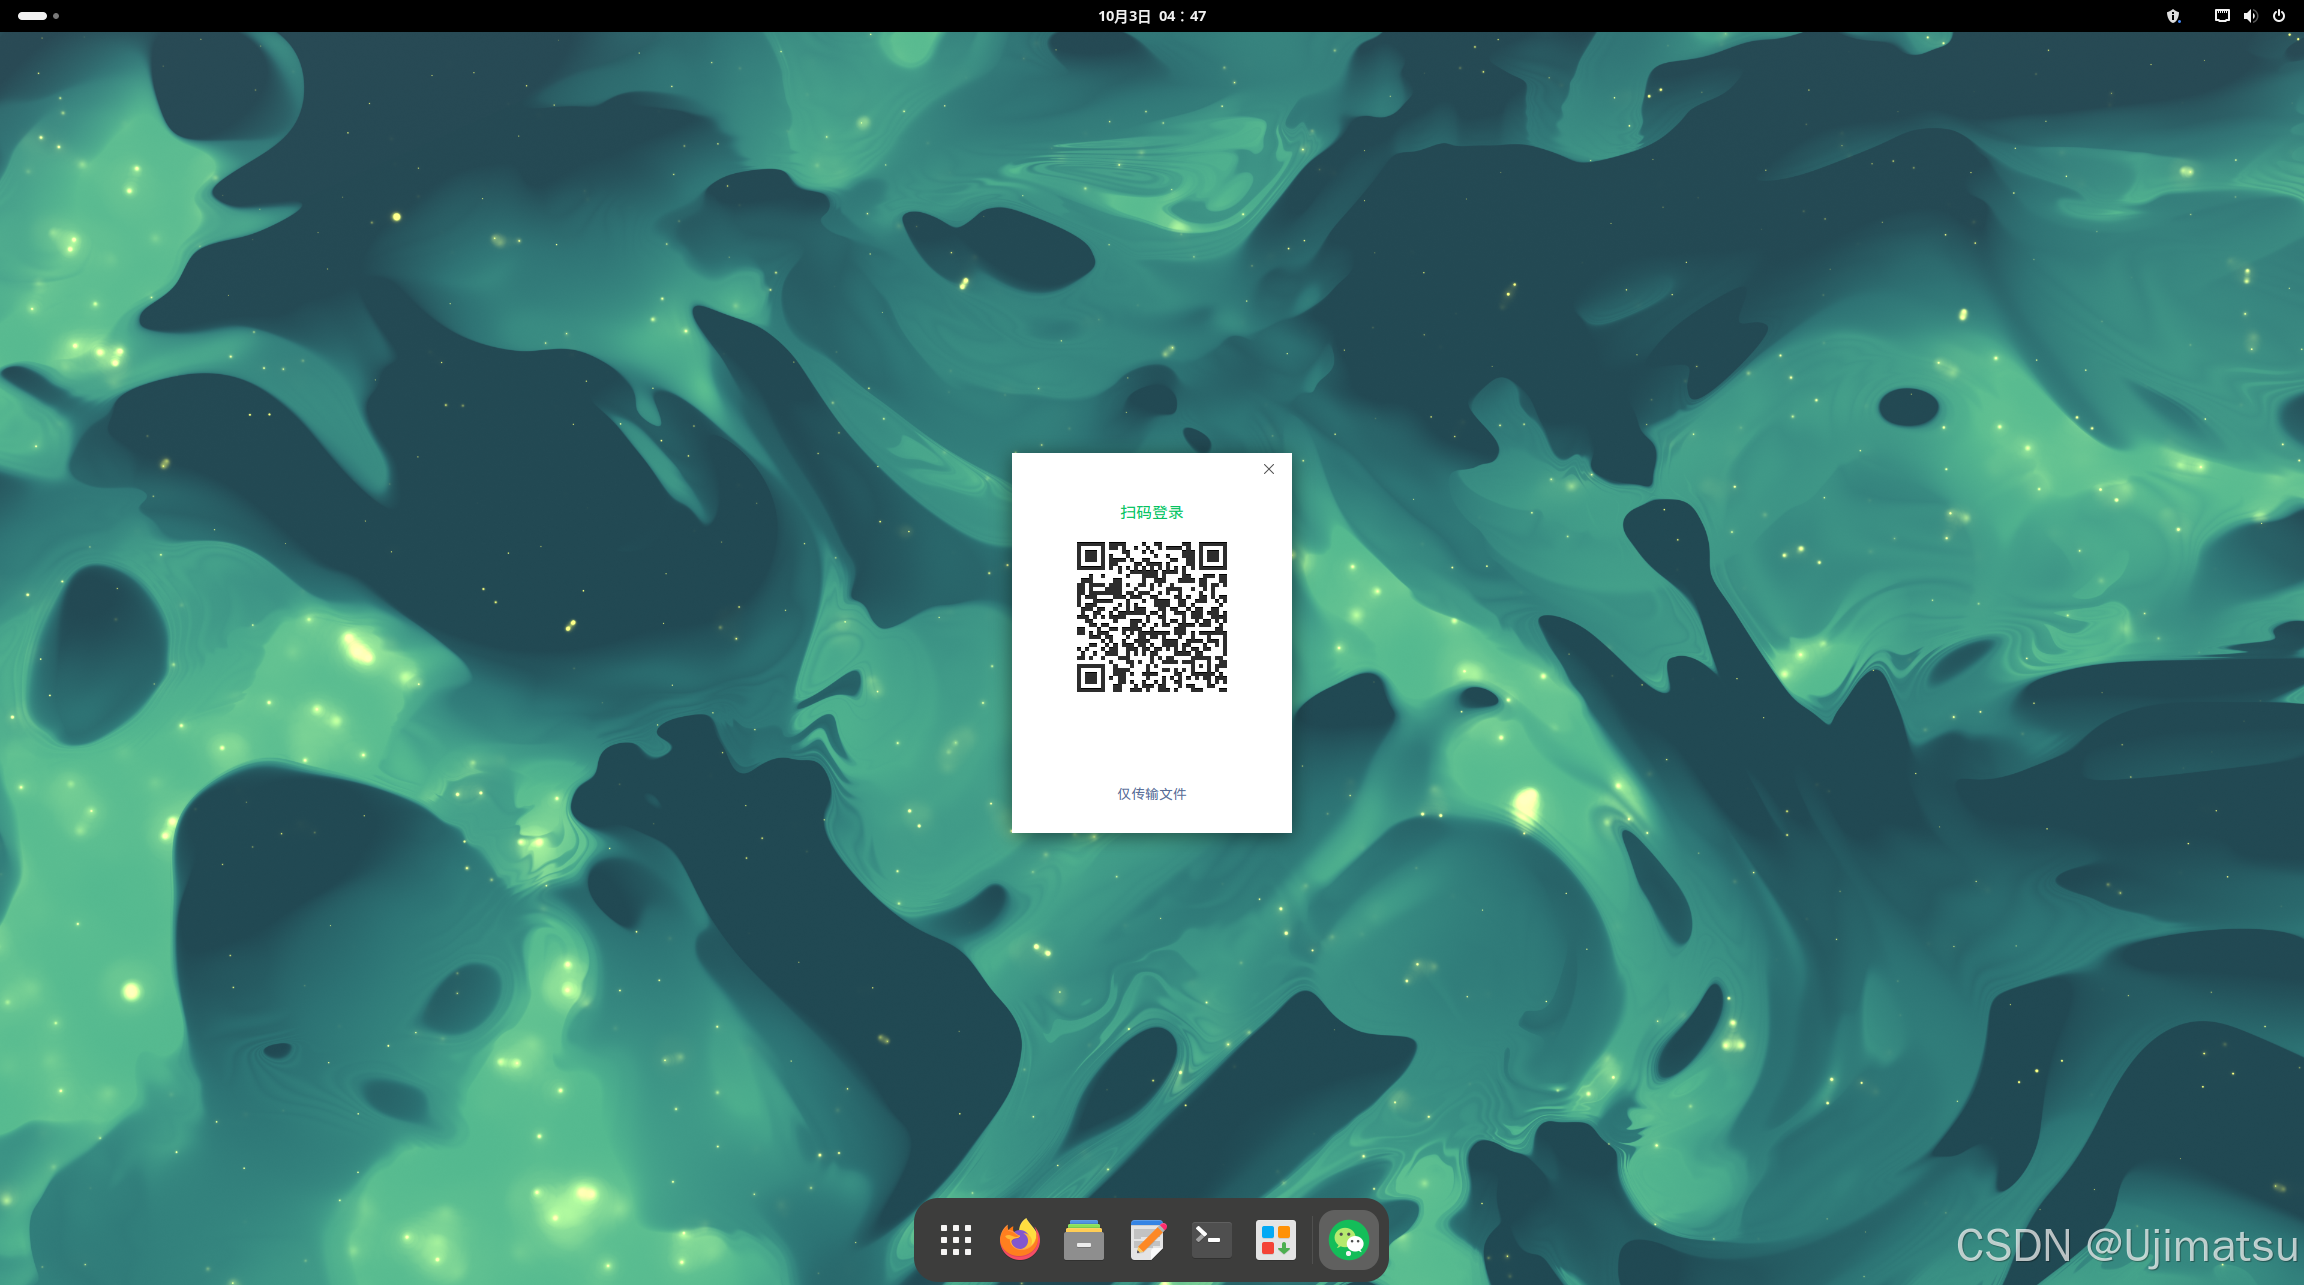Open the Software store dock icon
Image resolution: width=2304 pixels, height=1285 pixels.
[x=1275, y=1240]
